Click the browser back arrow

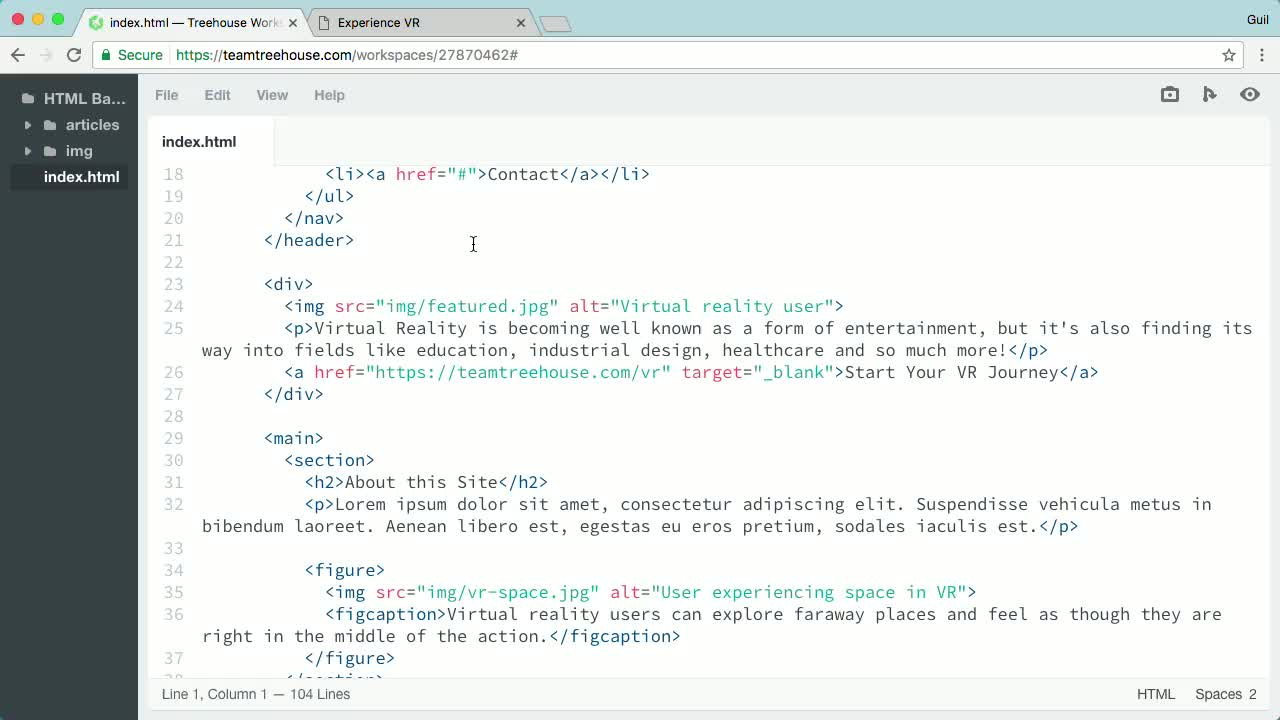tap(17, 55)
